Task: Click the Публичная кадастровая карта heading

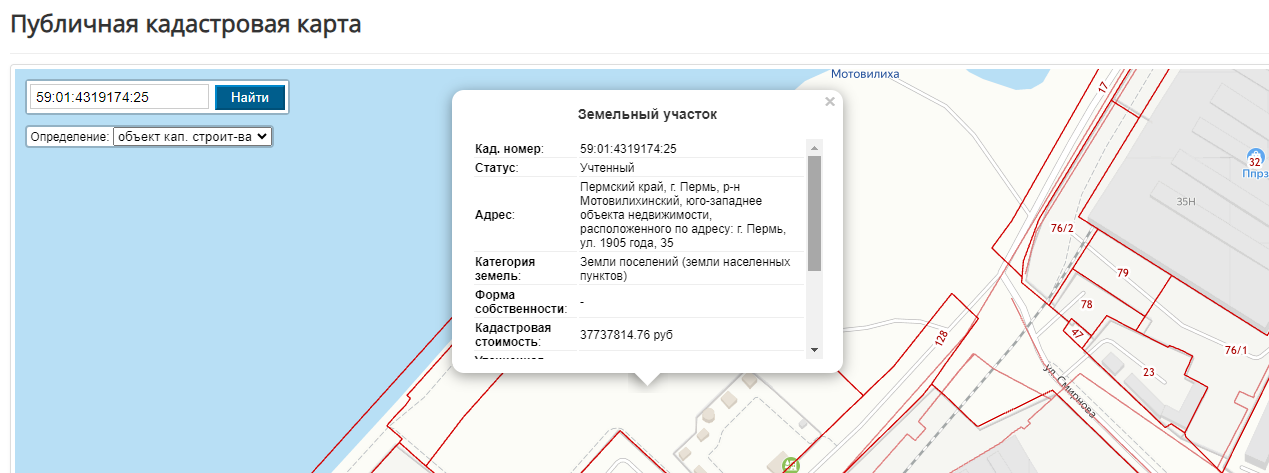Action: coord(185,24)
